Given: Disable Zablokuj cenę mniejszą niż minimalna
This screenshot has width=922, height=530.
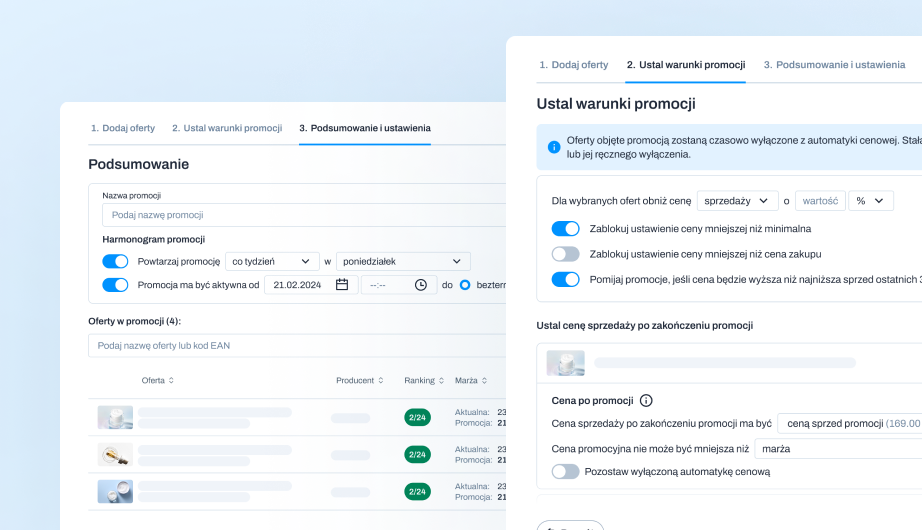Looking at the screenshot, I should [x=565, y=228].
